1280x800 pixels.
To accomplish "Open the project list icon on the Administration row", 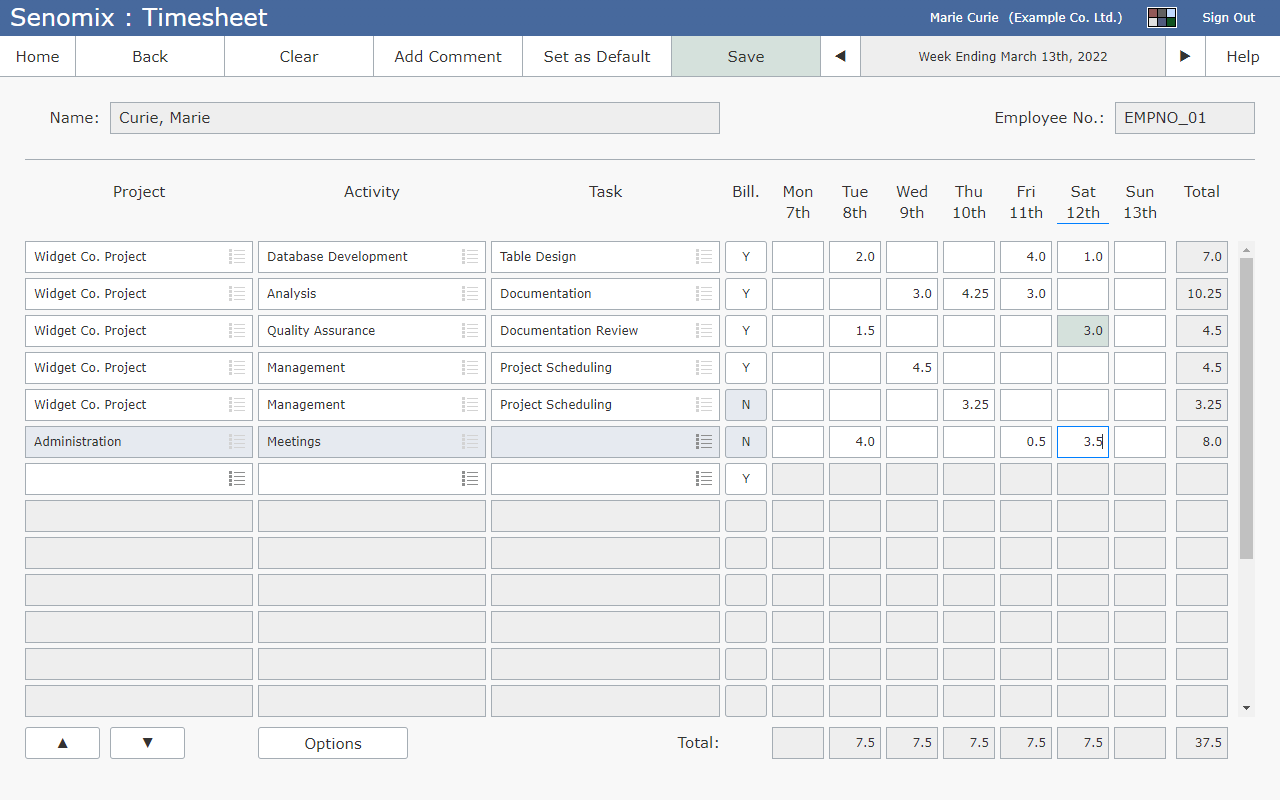I will point(237,441).
